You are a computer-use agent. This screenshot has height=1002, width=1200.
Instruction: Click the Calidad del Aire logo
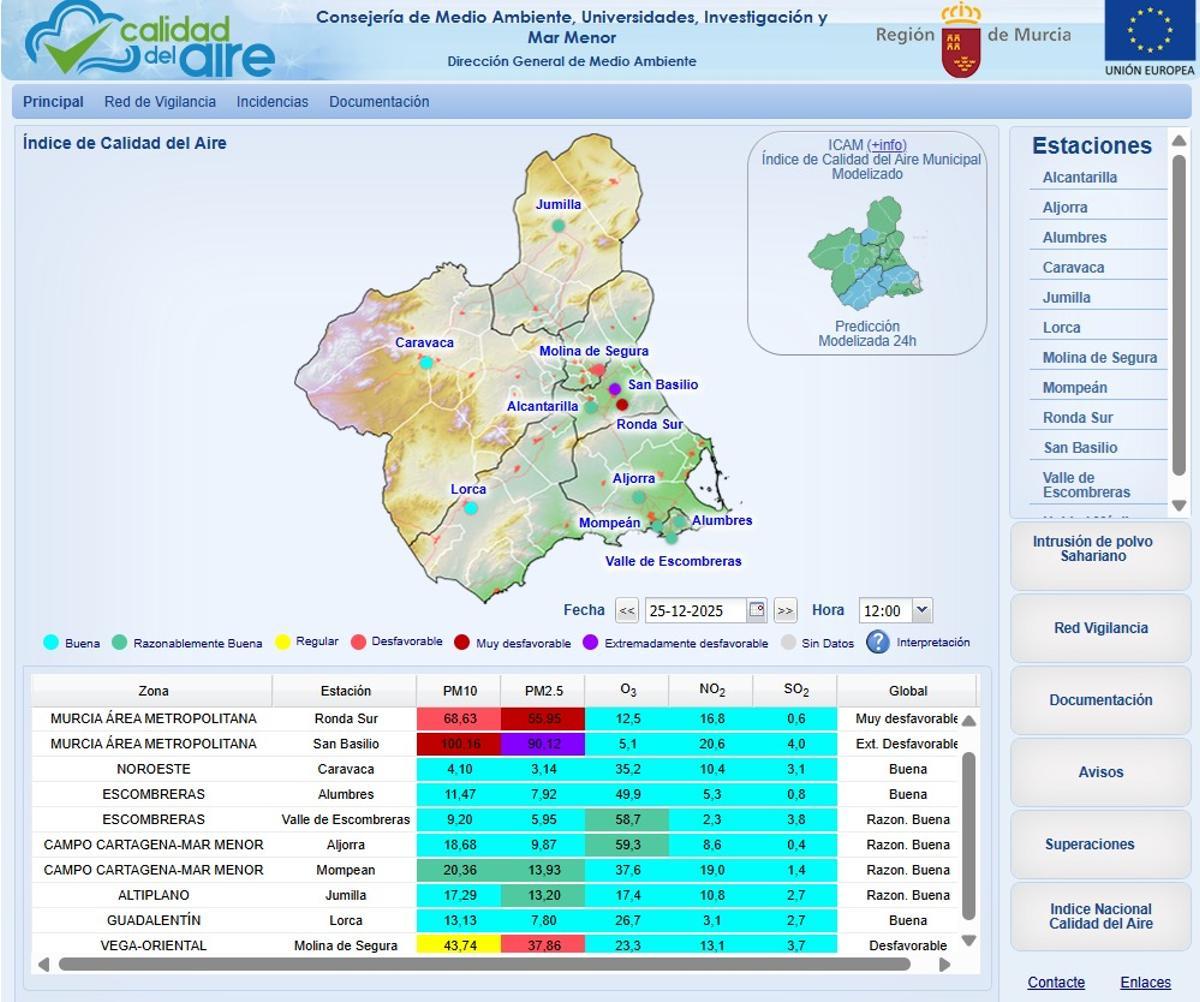pos(150,40)
